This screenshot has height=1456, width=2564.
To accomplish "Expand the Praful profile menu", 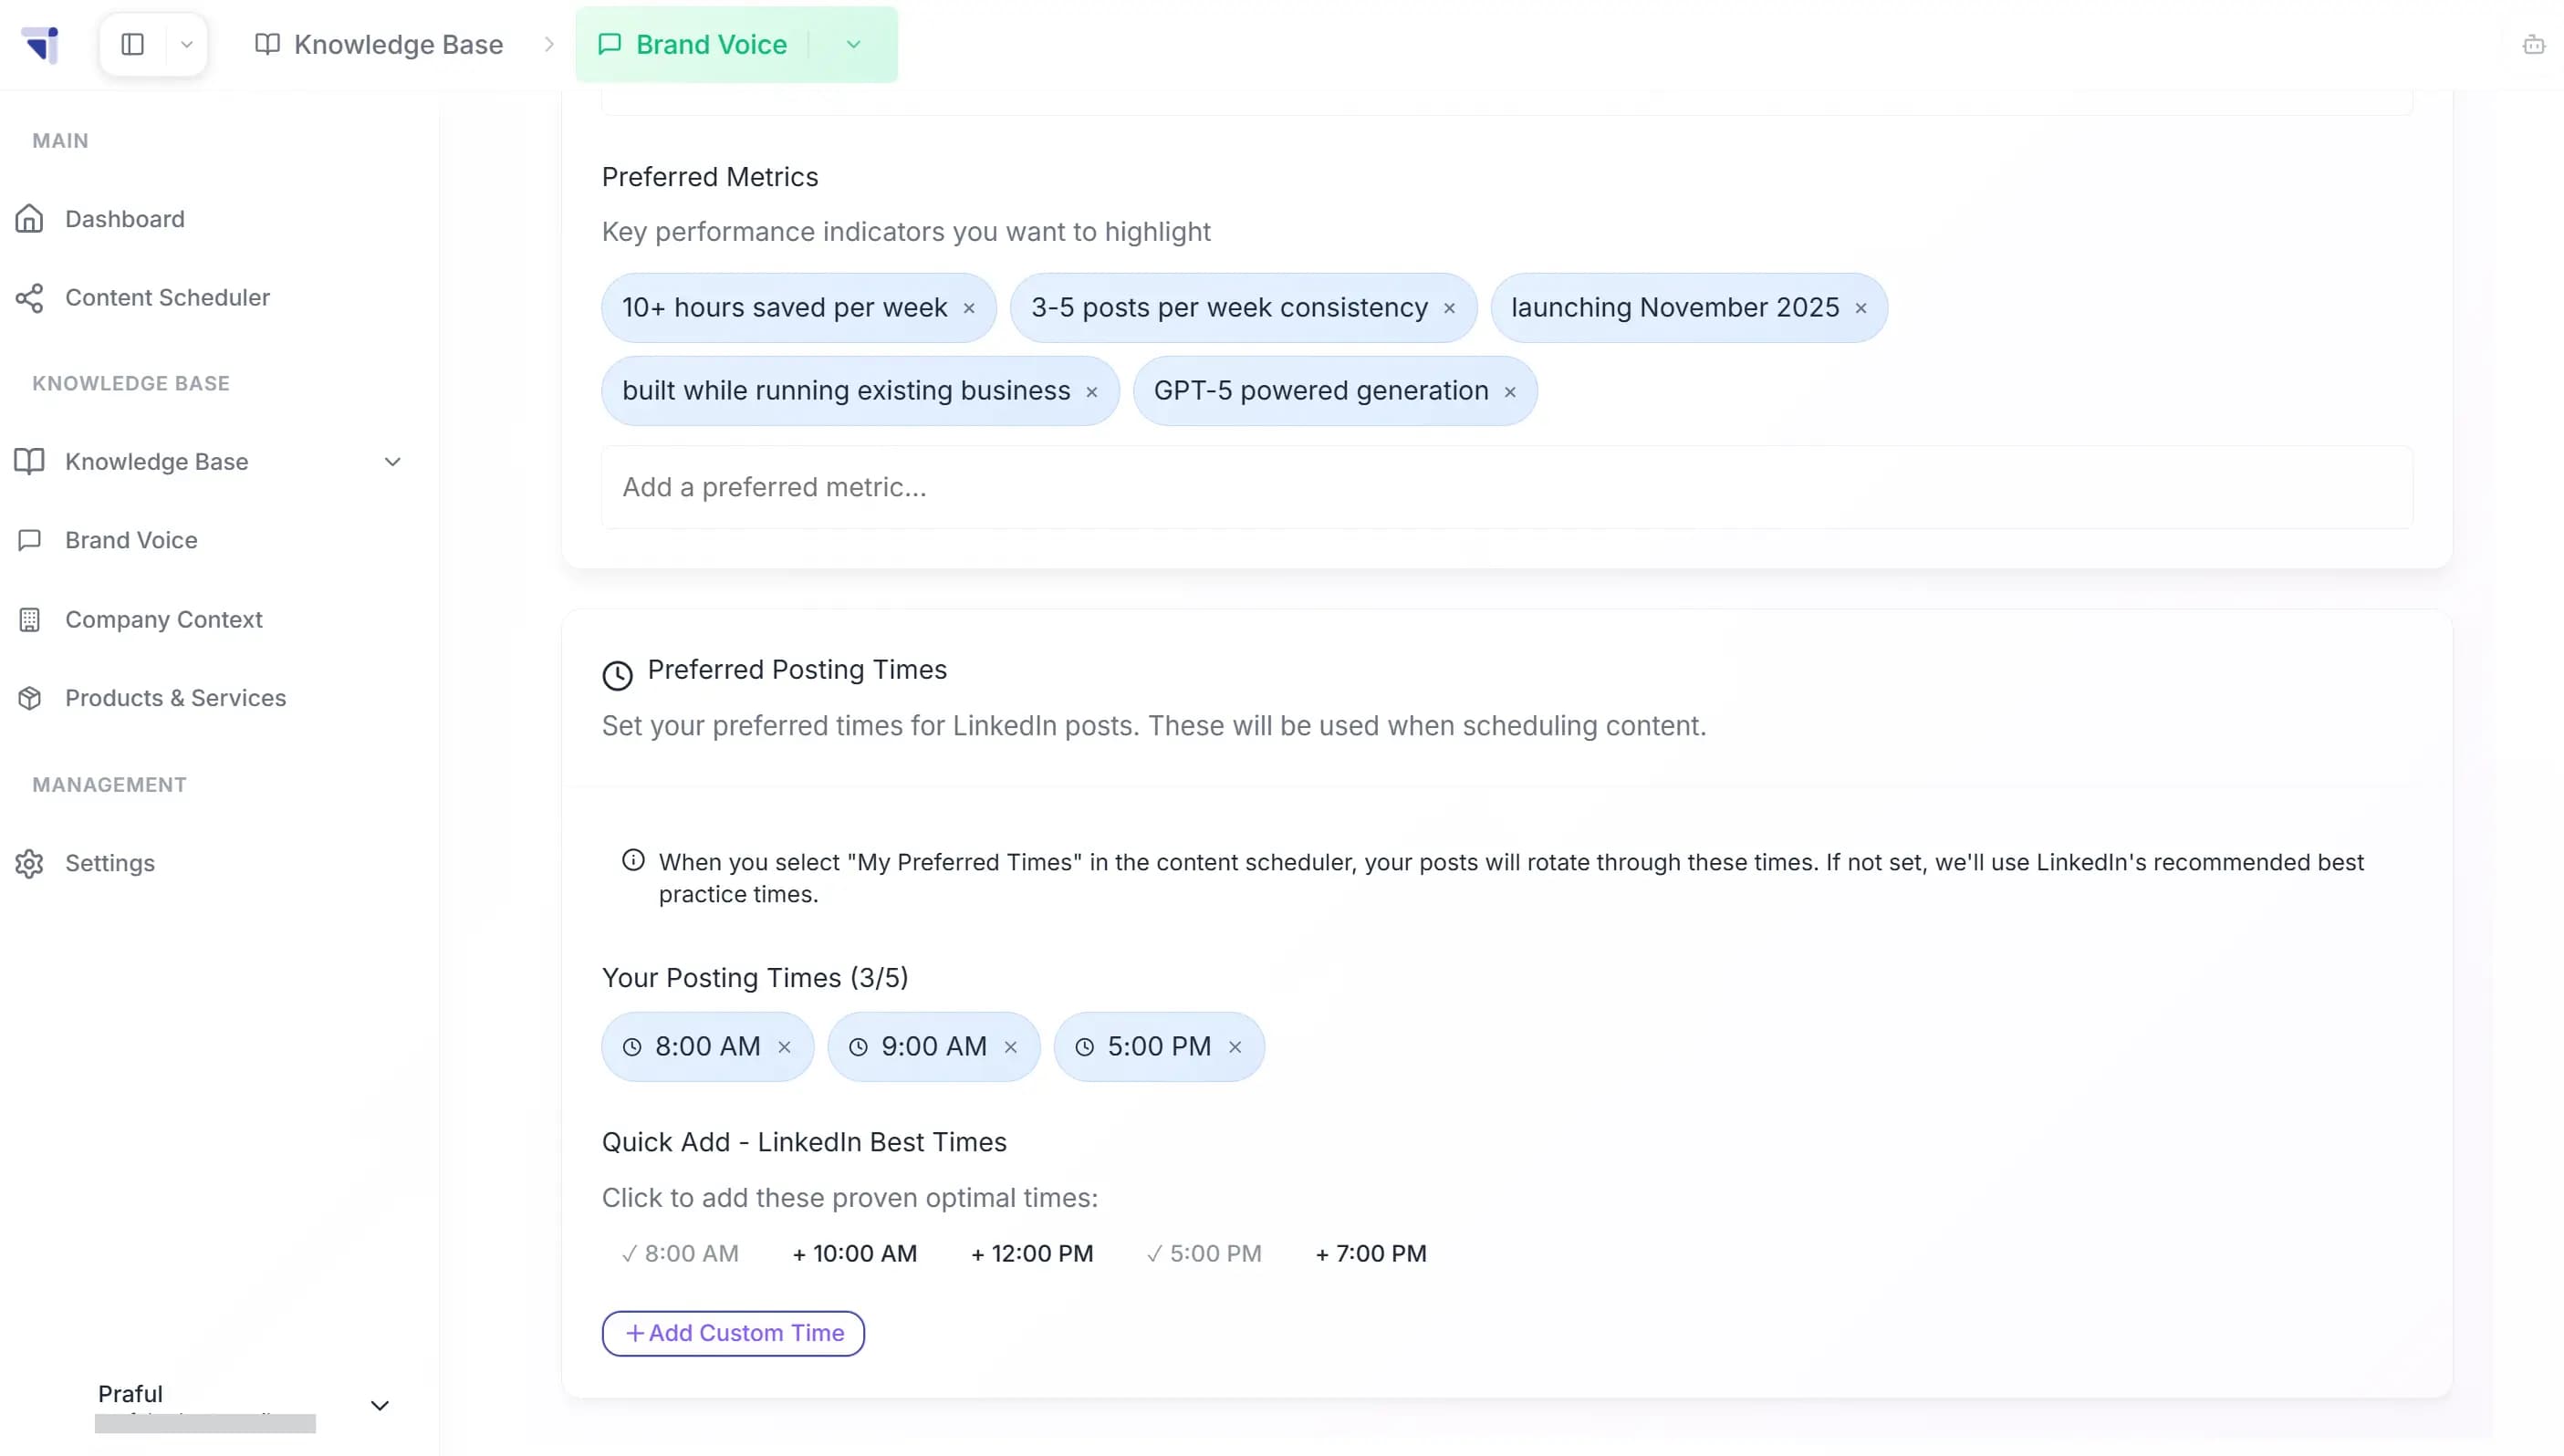I will (x=379, y=1404).
